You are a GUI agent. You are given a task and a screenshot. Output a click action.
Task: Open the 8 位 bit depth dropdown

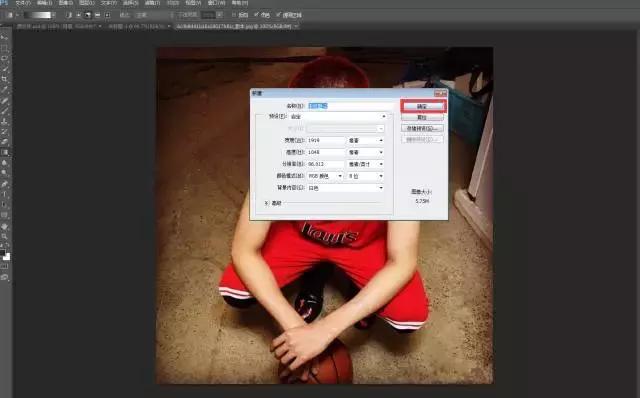(x=366, y=176)
